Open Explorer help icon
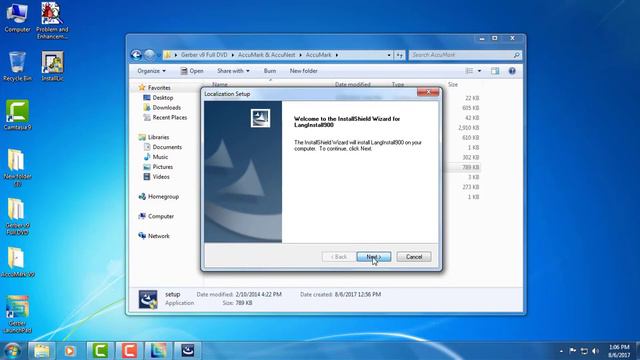This screenshot has height=360, width=640. (512, 71)
